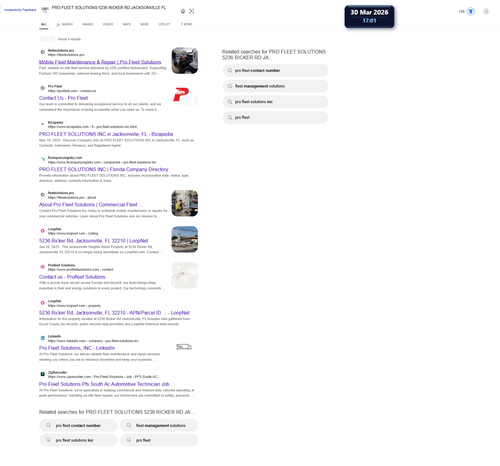500x466 pixels.
Task: Click bottom related search pro fleet contact number
Action: (78, 425)
